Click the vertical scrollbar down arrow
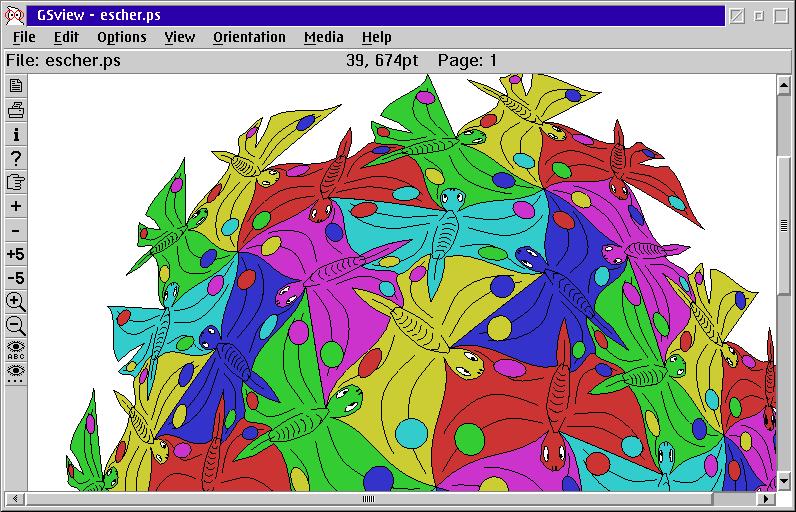The width and height of the screenshot is (796, 512). (784, 483)
